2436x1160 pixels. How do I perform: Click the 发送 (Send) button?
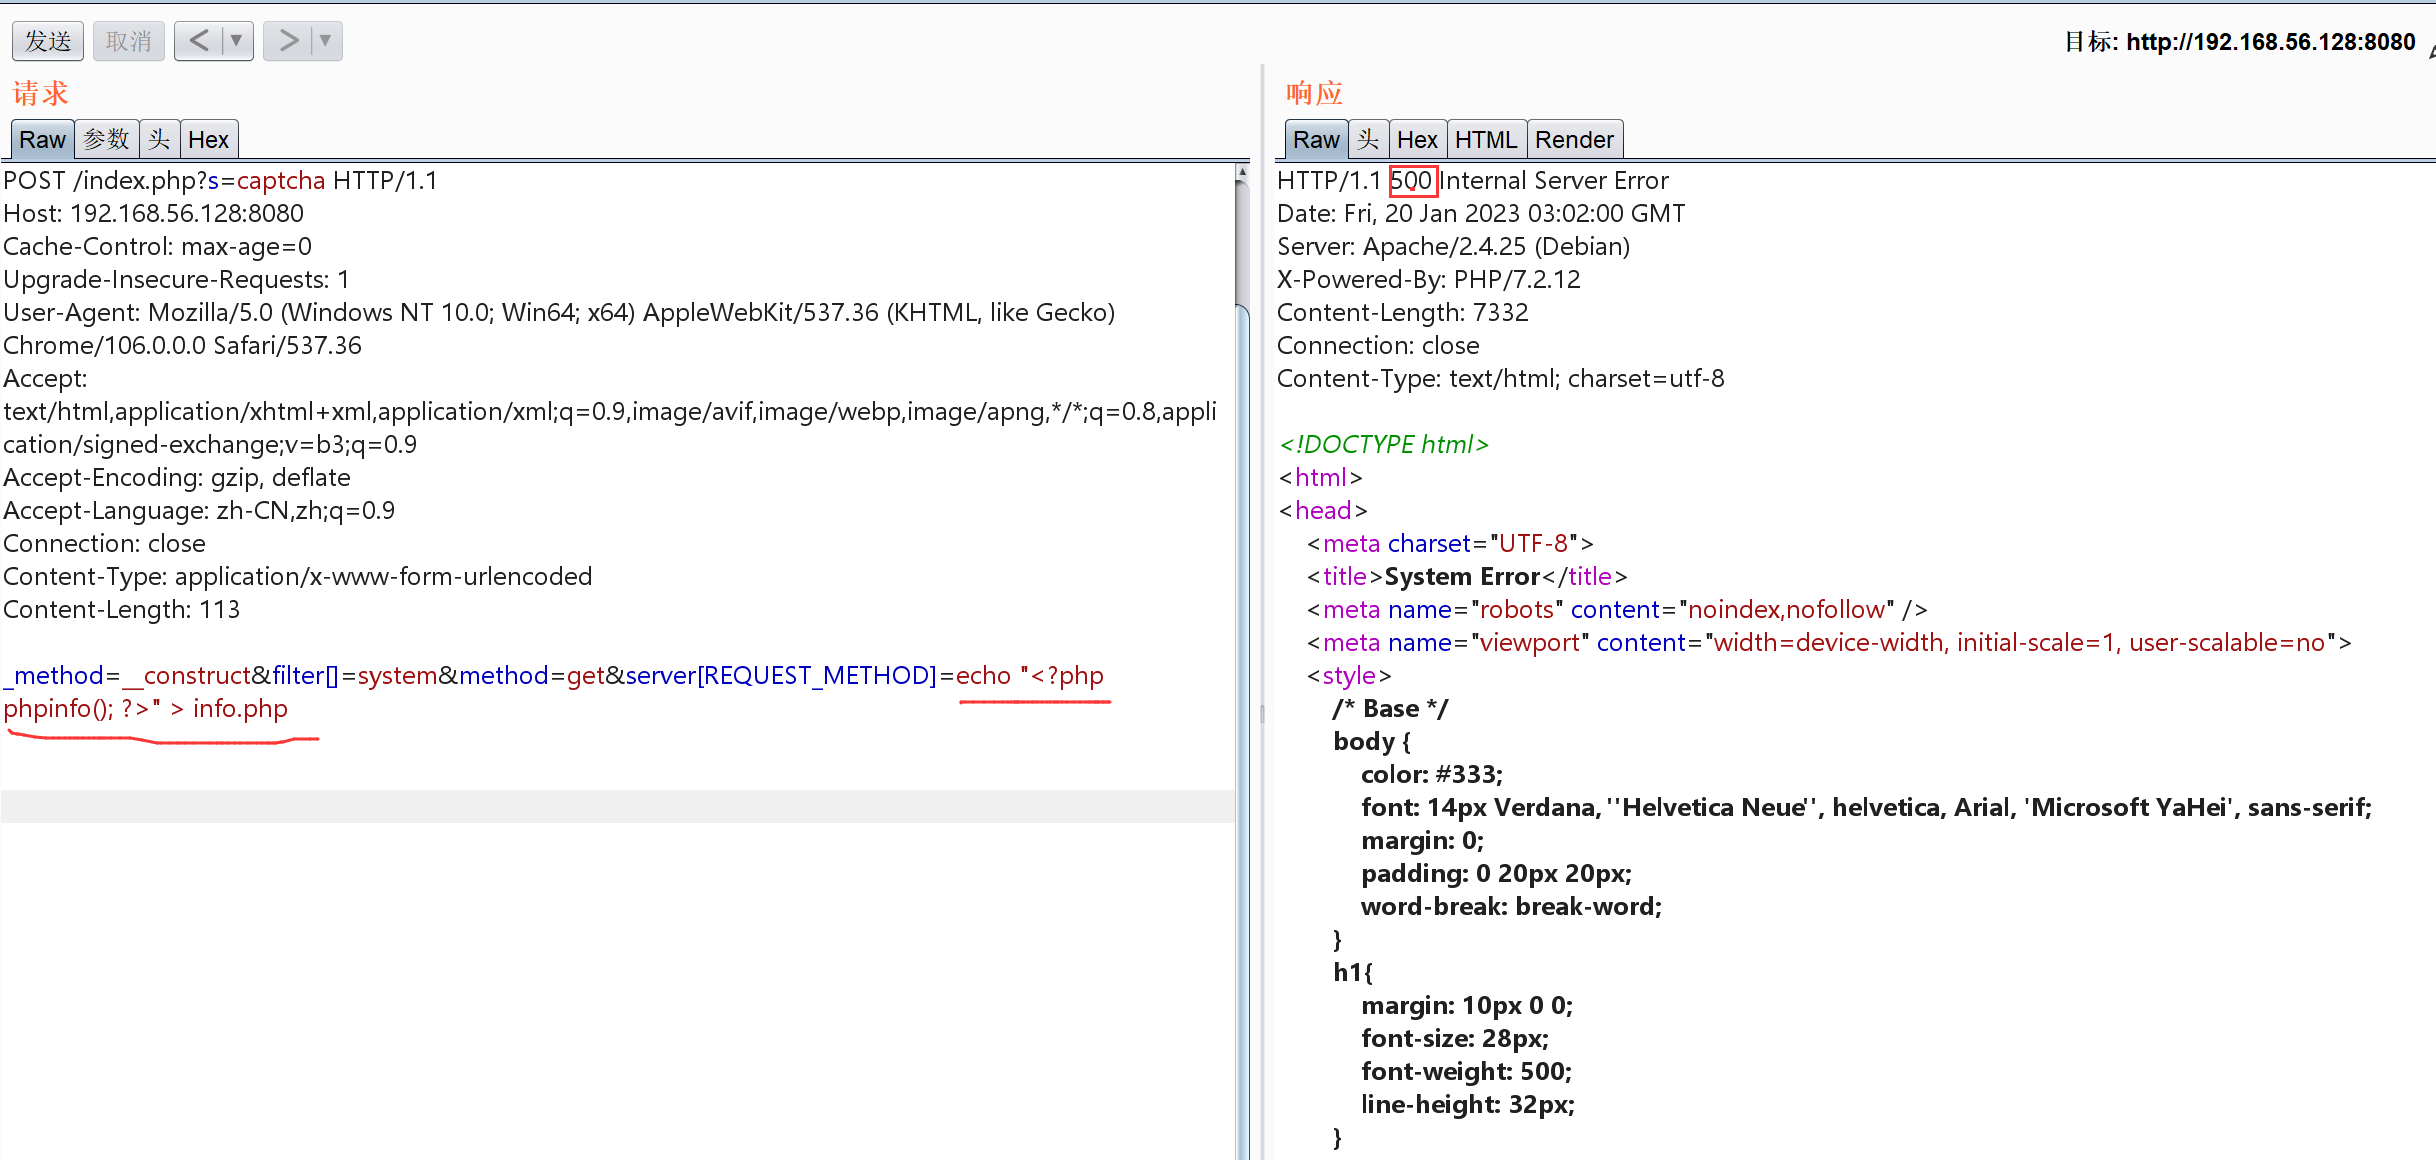[48, 41]
